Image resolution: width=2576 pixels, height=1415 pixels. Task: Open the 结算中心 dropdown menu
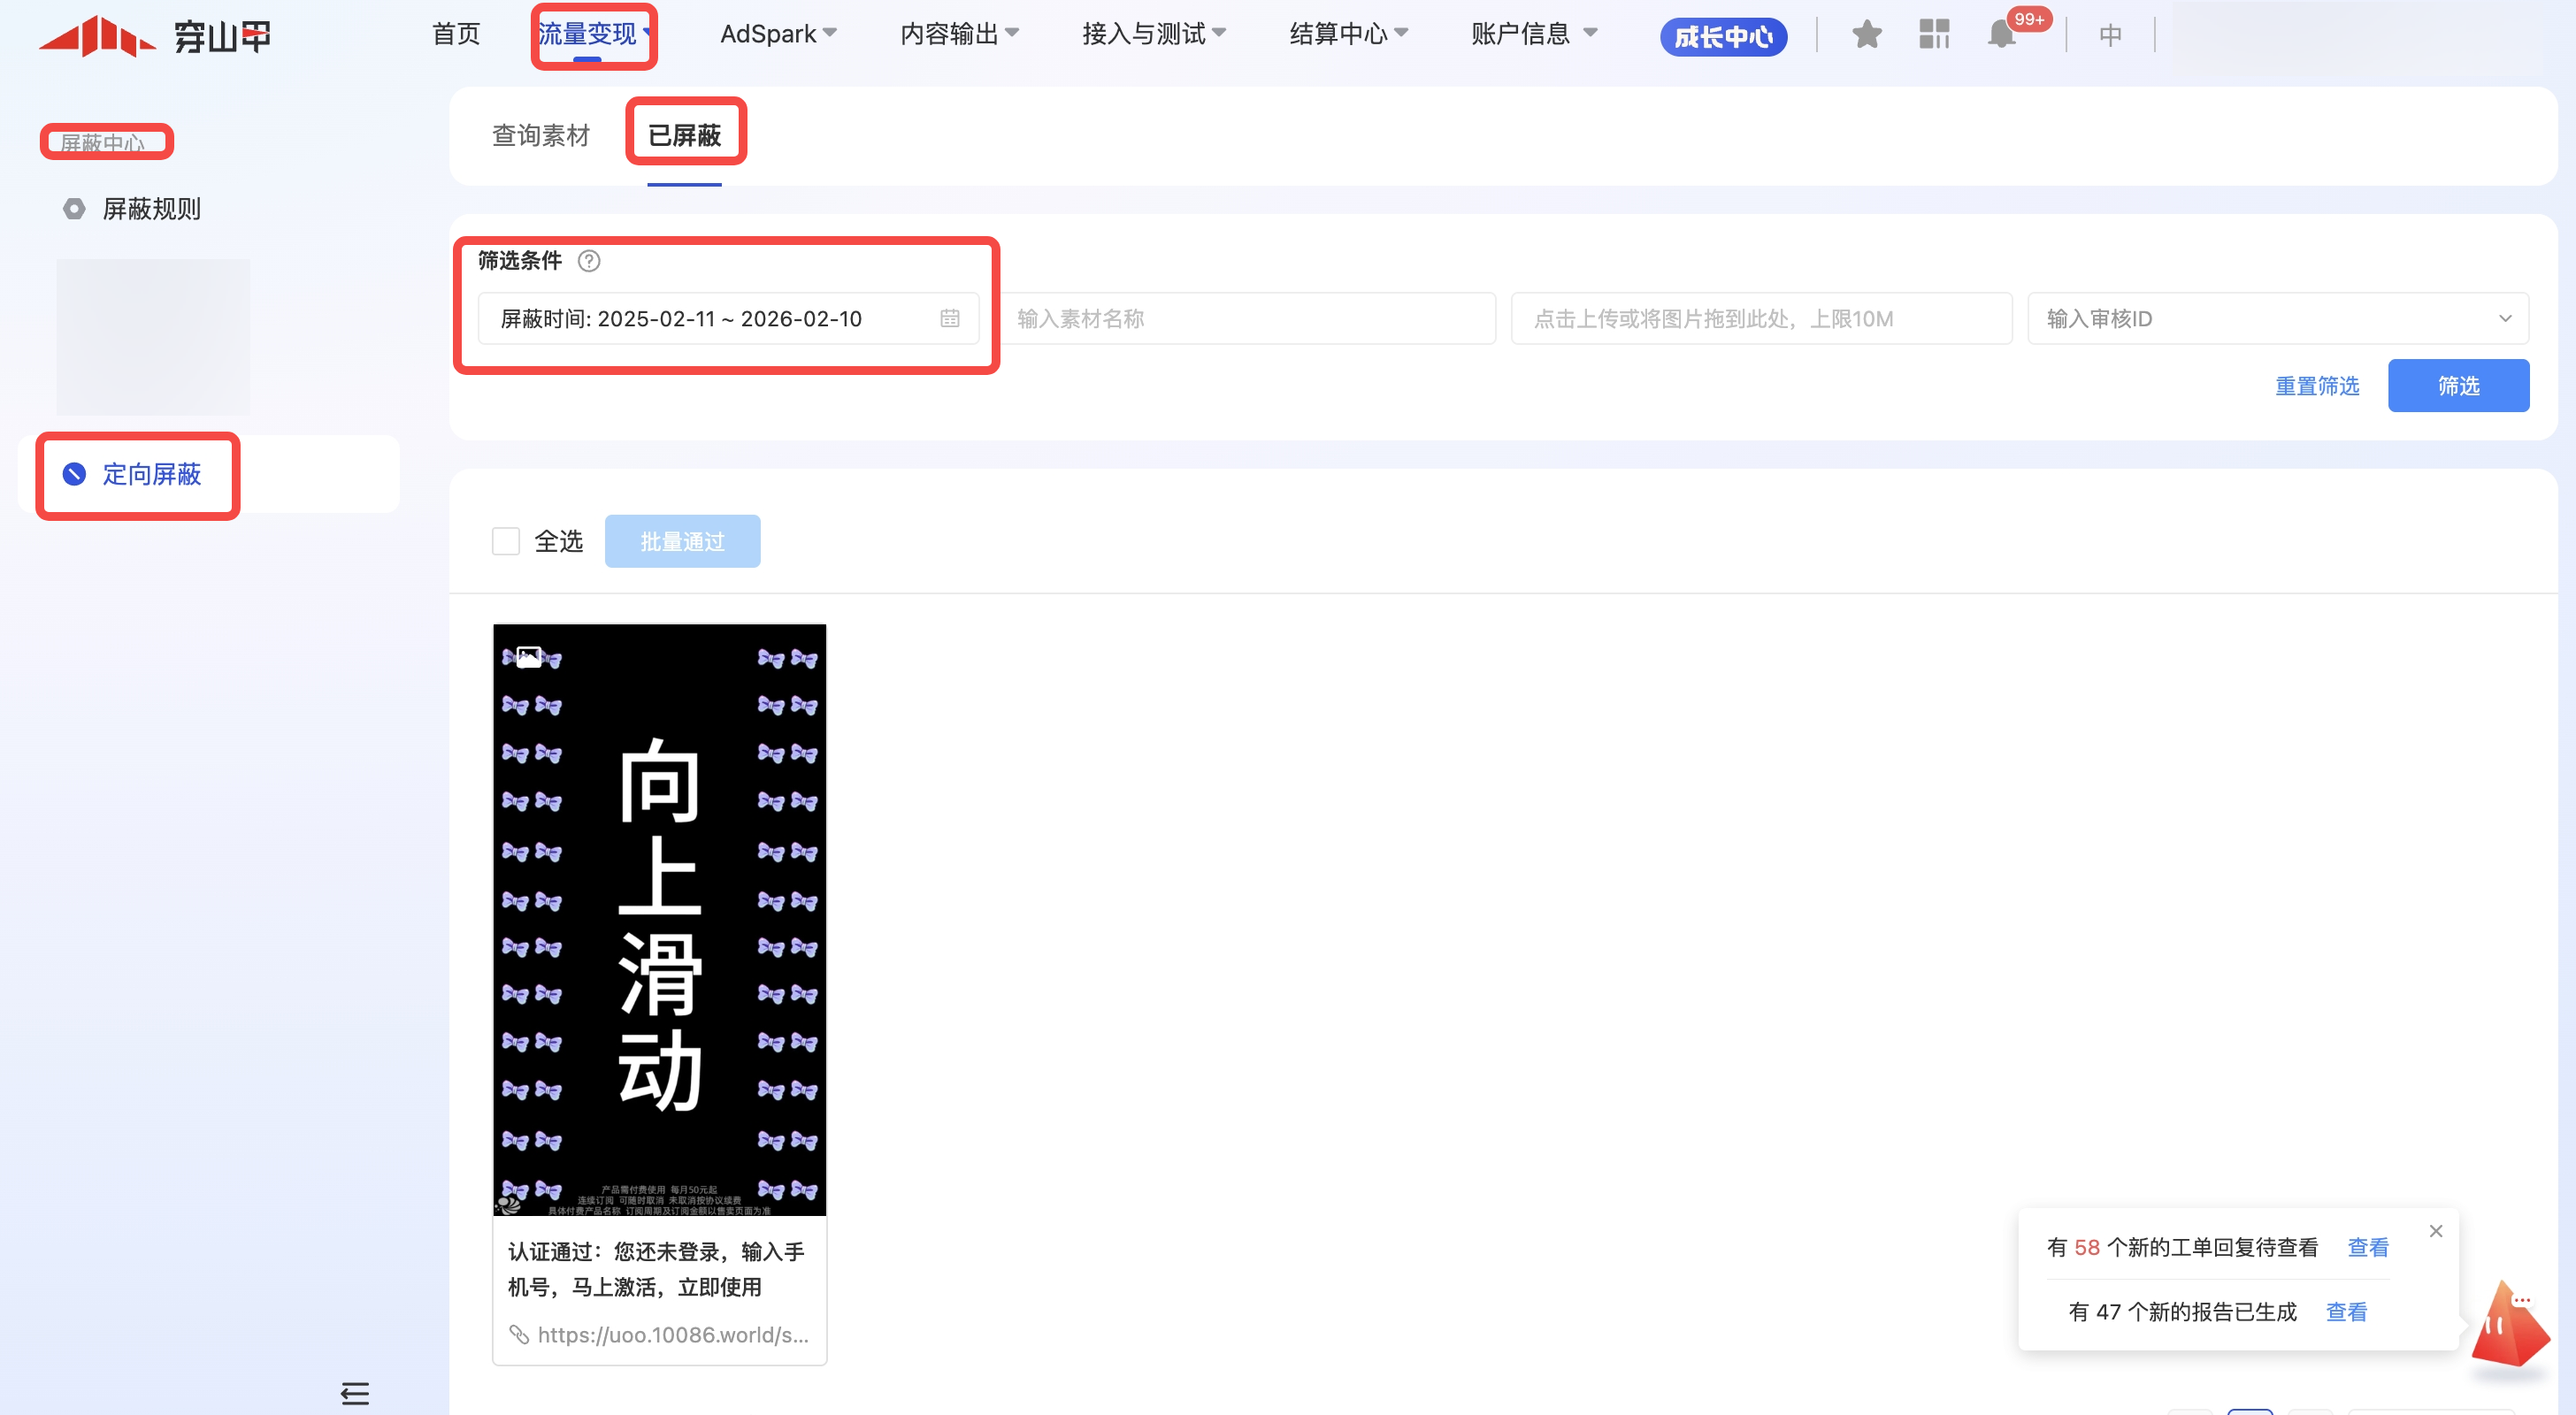1348,35
